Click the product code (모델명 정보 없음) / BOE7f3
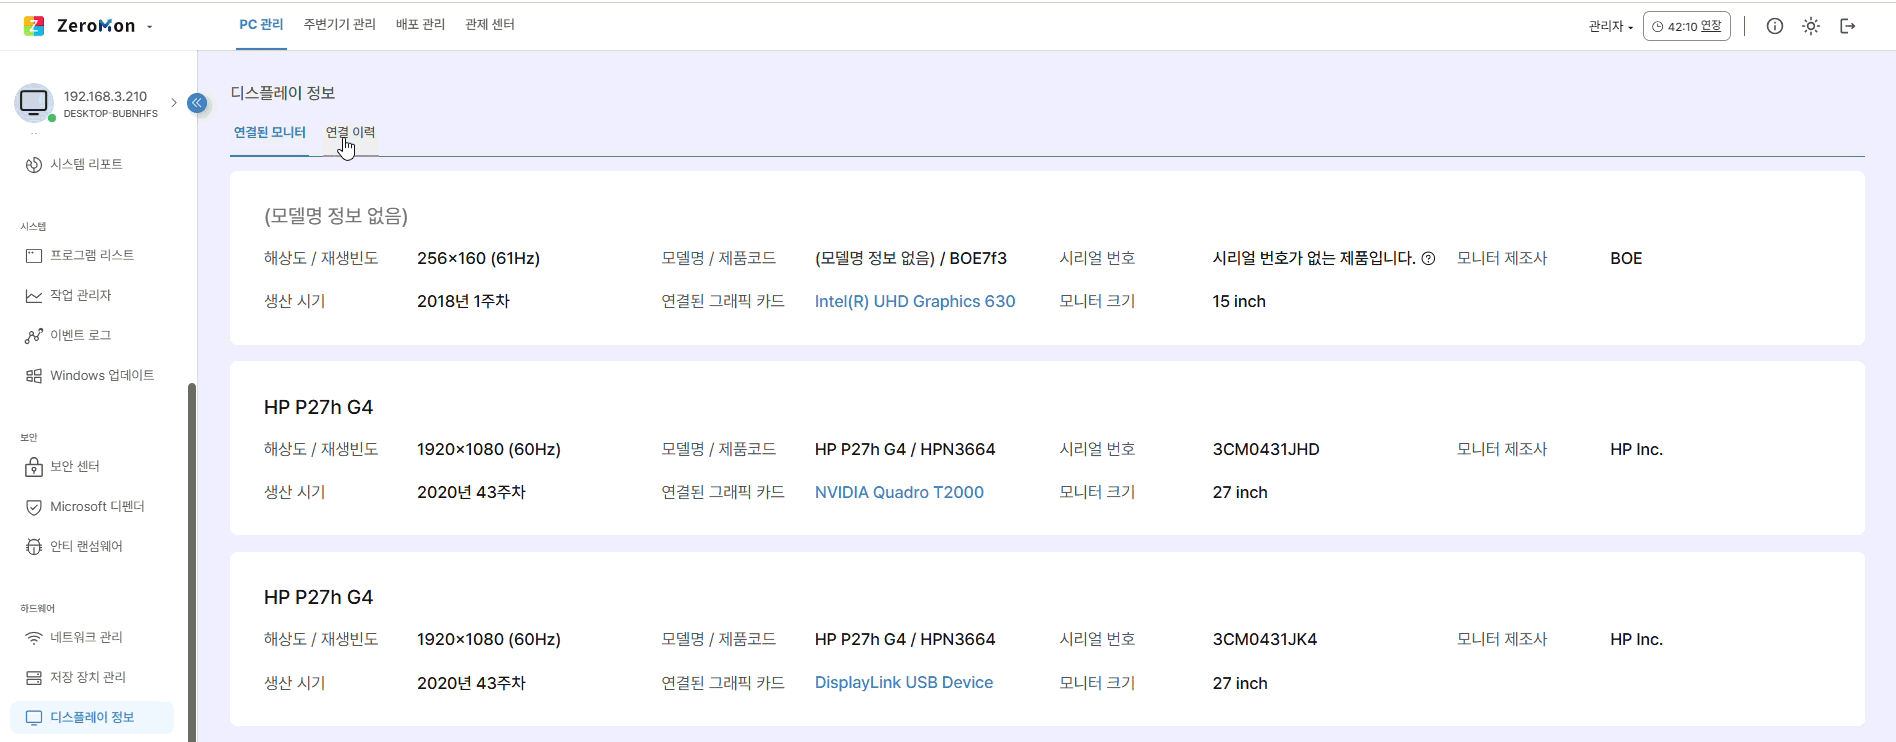This screenshot has width=1896, height=742. [x=911, y=258]
